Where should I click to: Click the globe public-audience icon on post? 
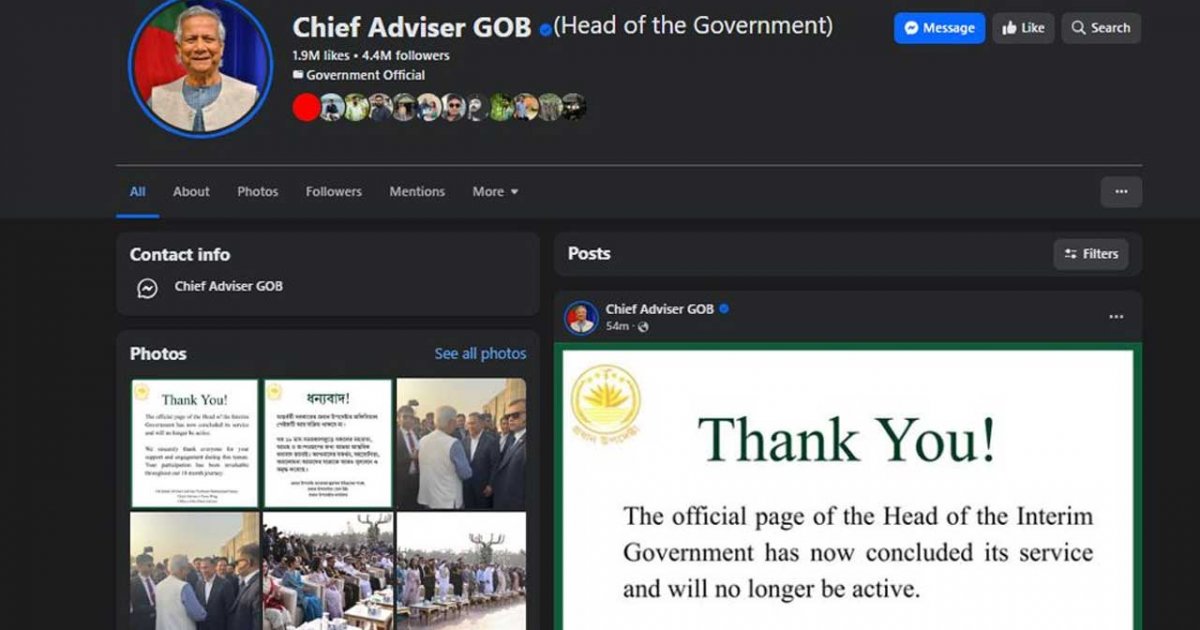click(643, 327)
